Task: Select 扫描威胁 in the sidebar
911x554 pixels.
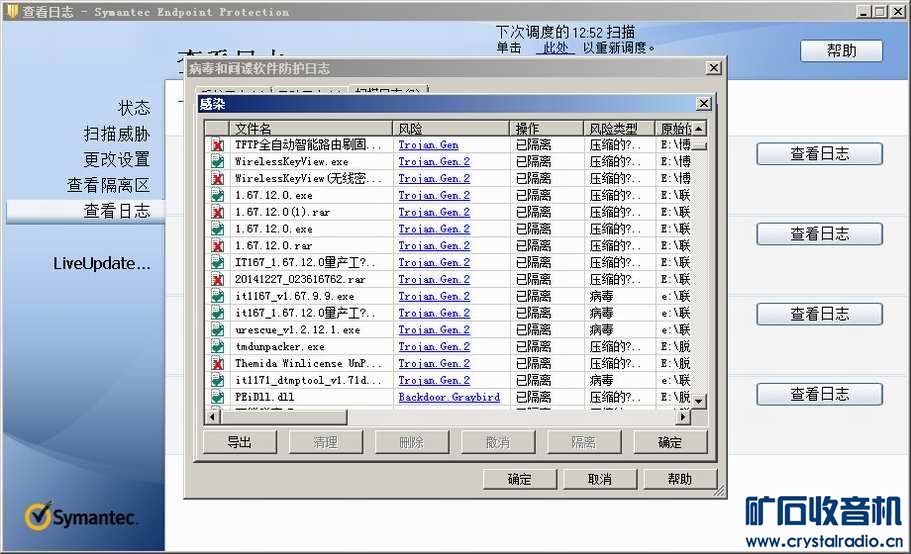Action: 117,134
